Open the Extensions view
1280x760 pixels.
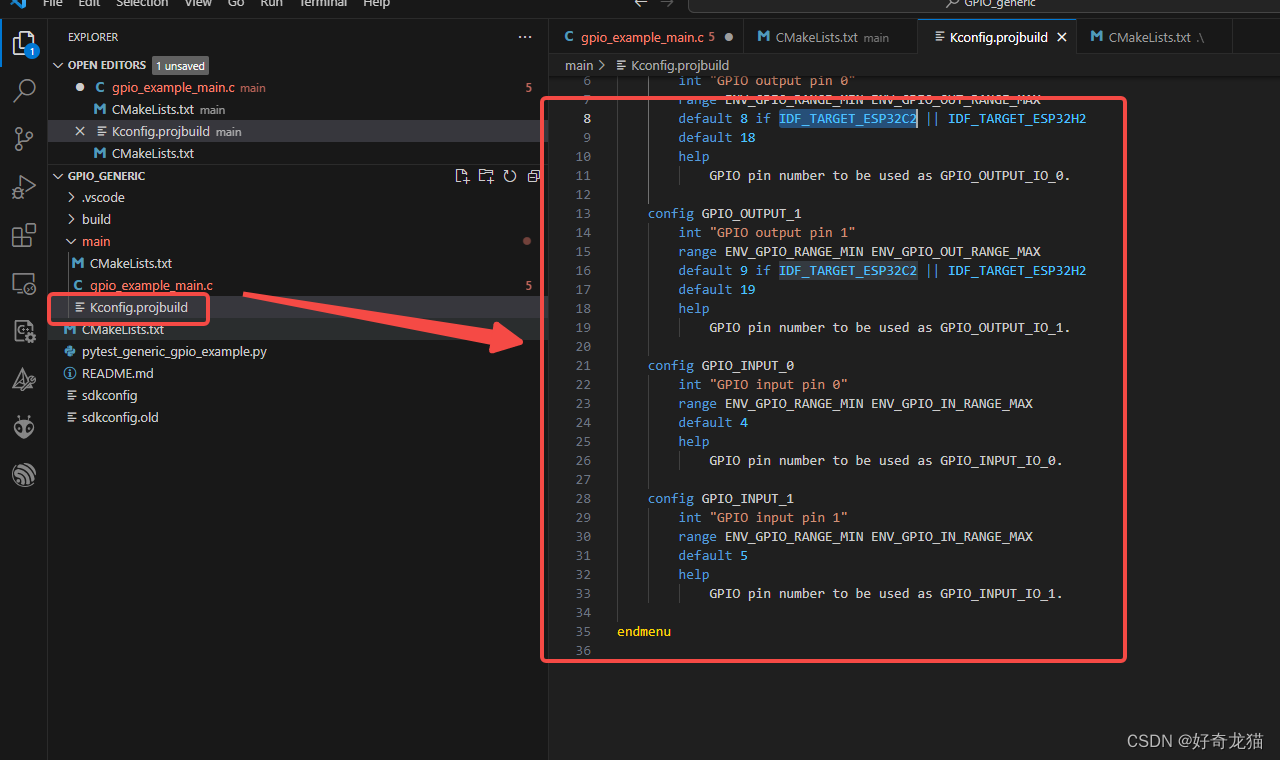click(x=24, y=236)
